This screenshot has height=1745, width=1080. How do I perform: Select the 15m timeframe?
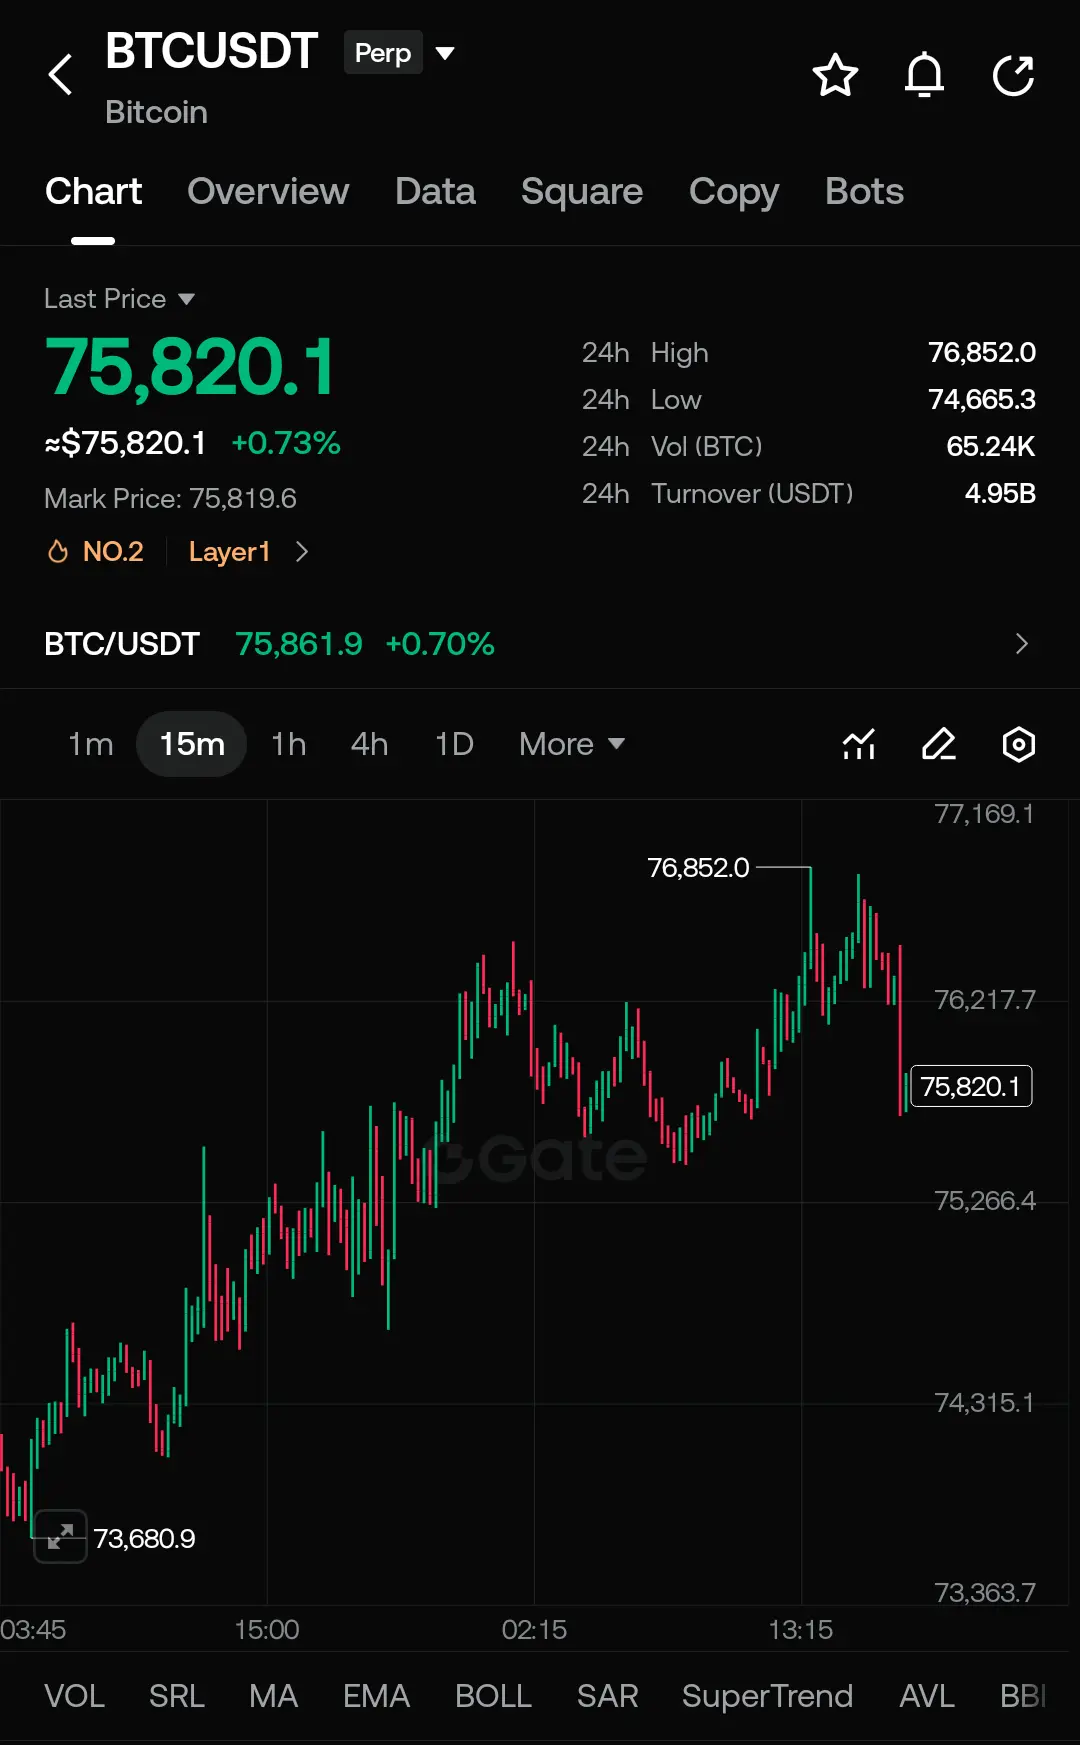click(x=191, y=744)
